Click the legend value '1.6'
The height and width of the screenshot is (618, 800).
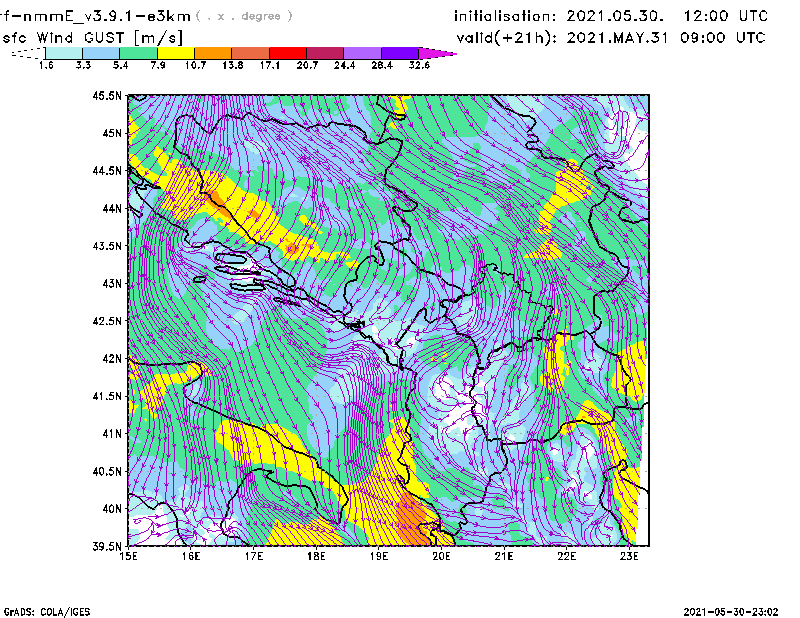46,65
